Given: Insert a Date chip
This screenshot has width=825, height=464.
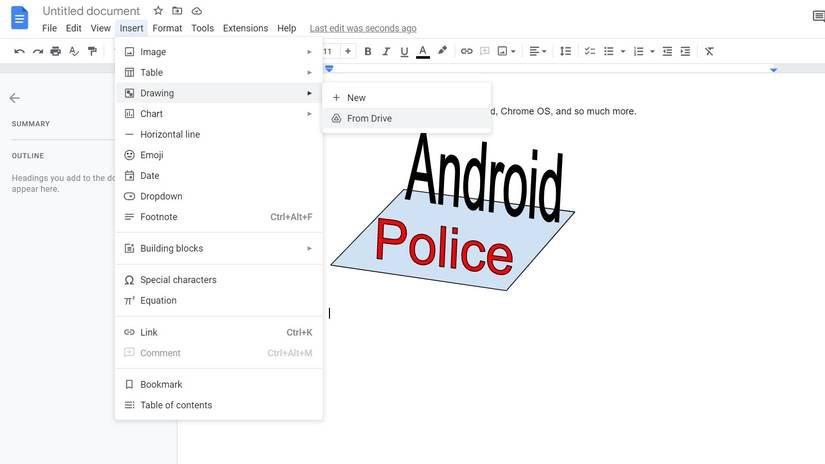Looking at the screenshot, I should (x=218, y=175).
